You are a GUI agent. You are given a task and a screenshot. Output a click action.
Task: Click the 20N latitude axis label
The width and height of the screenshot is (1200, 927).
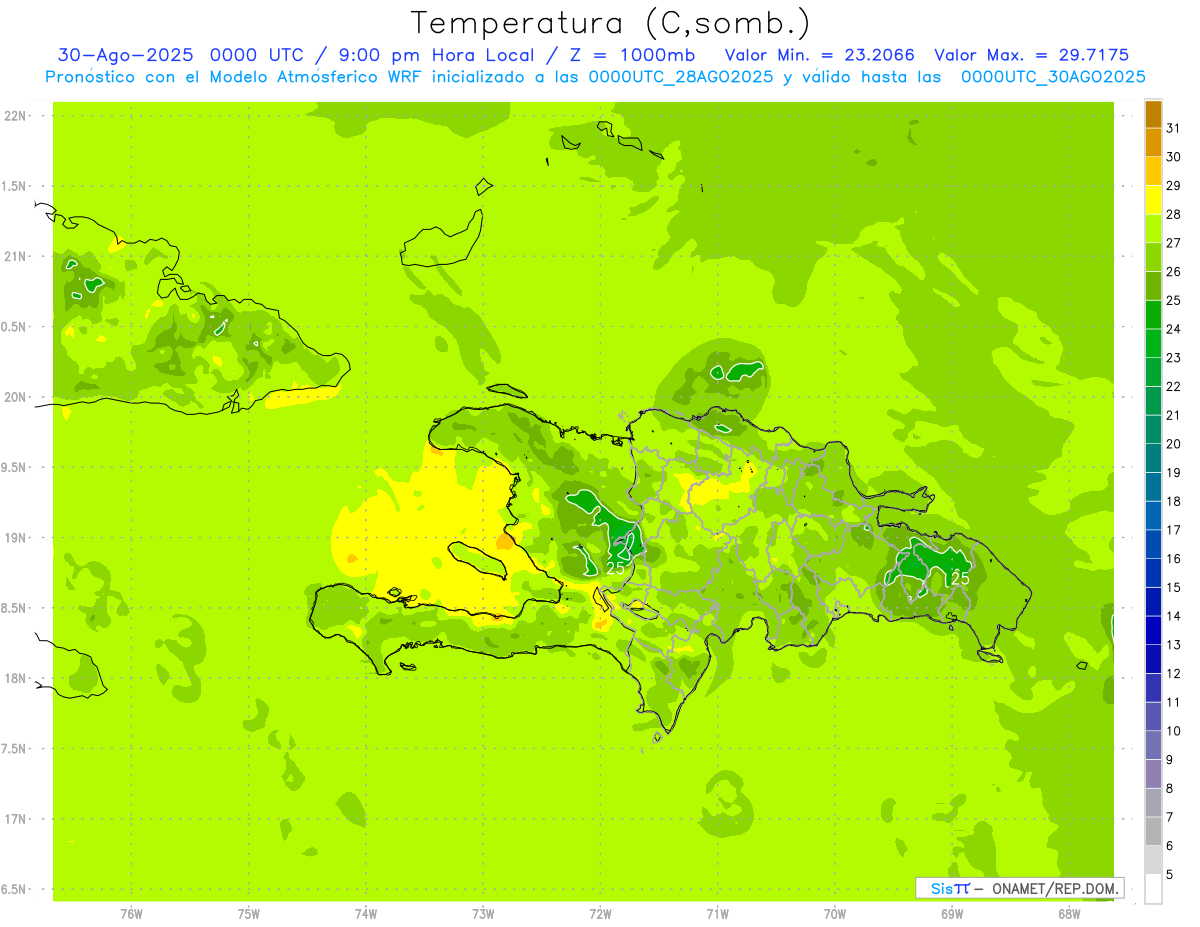[16, 397]
